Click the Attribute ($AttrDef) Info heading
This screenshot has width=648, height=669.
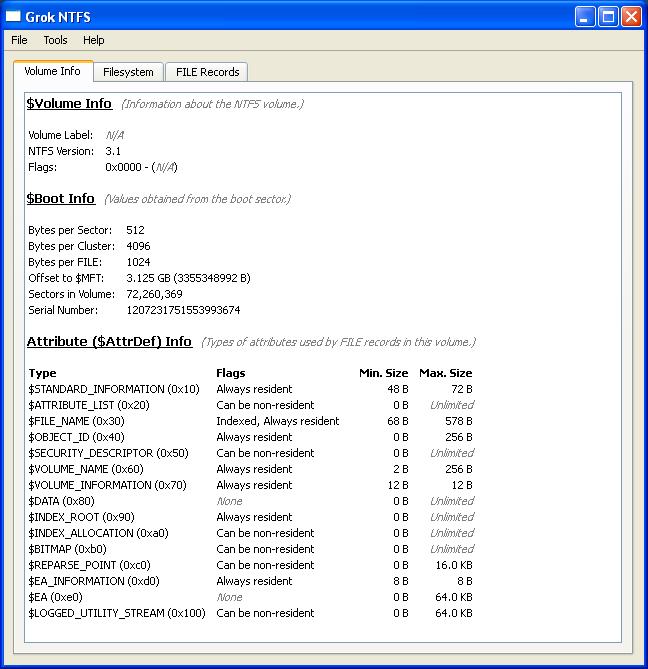pos(109,341)
